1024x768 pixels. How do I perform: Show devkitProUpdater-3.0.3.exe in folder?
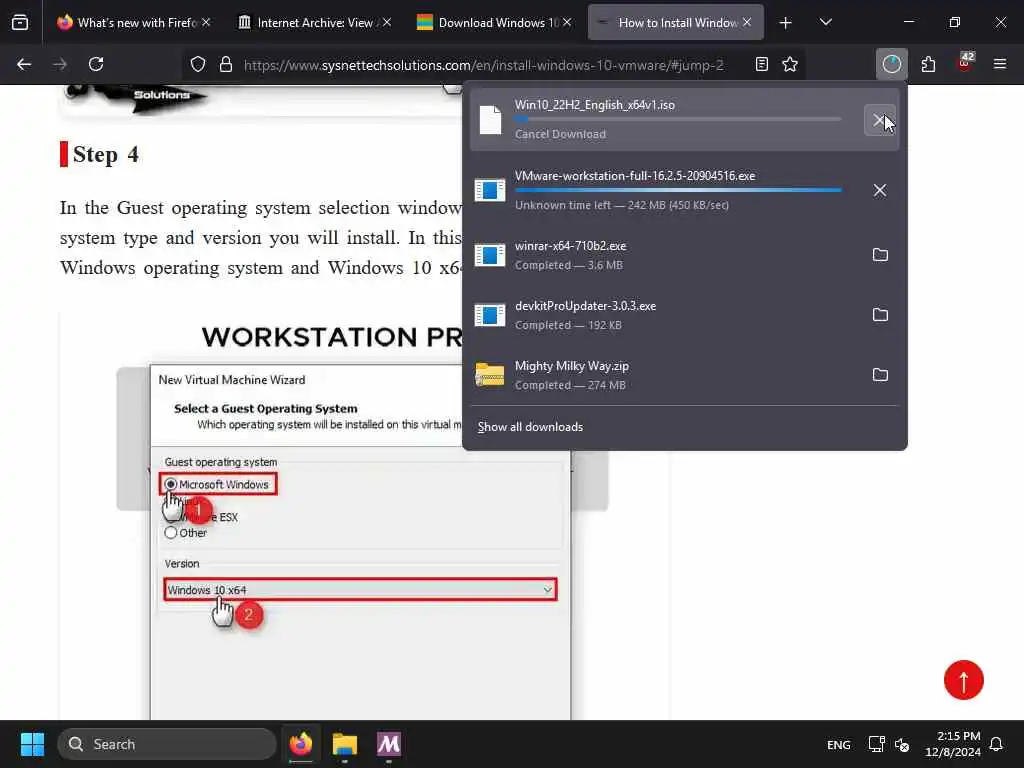(x=880, y=315)
